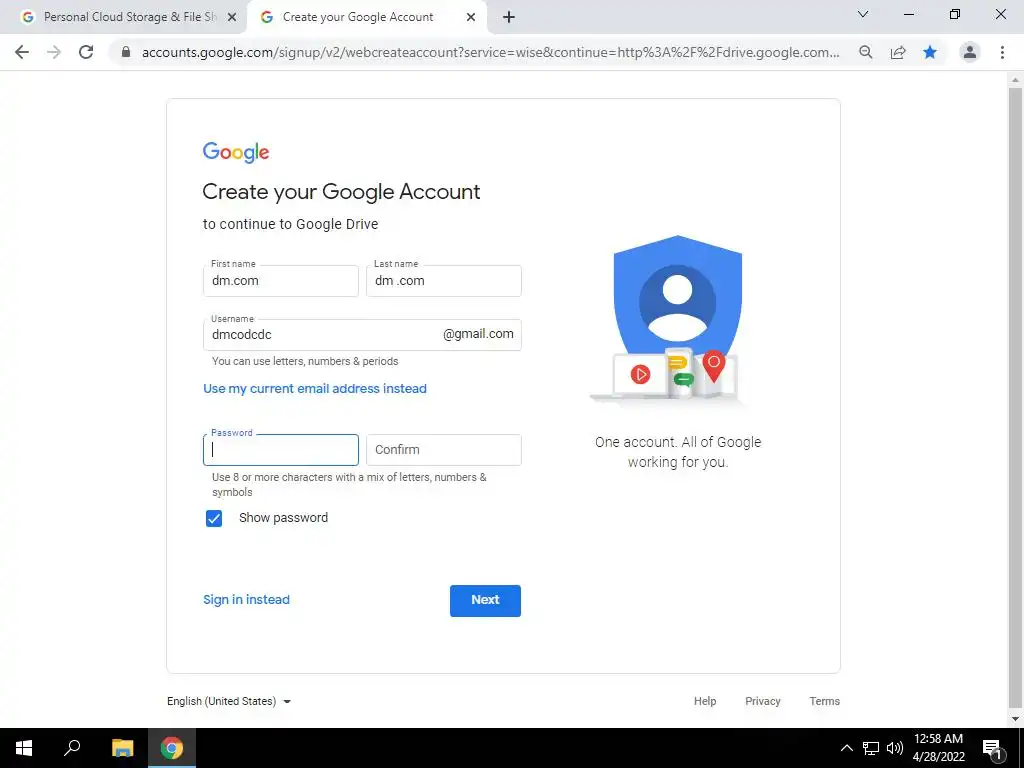Click the Google logo
The image size is (1024, 768).
point(236,152)
